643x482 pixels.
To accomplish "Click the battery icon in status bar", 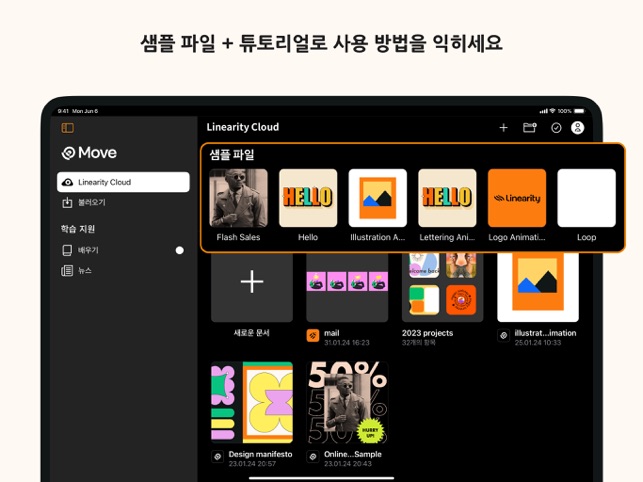I will (x=579, y=111).
